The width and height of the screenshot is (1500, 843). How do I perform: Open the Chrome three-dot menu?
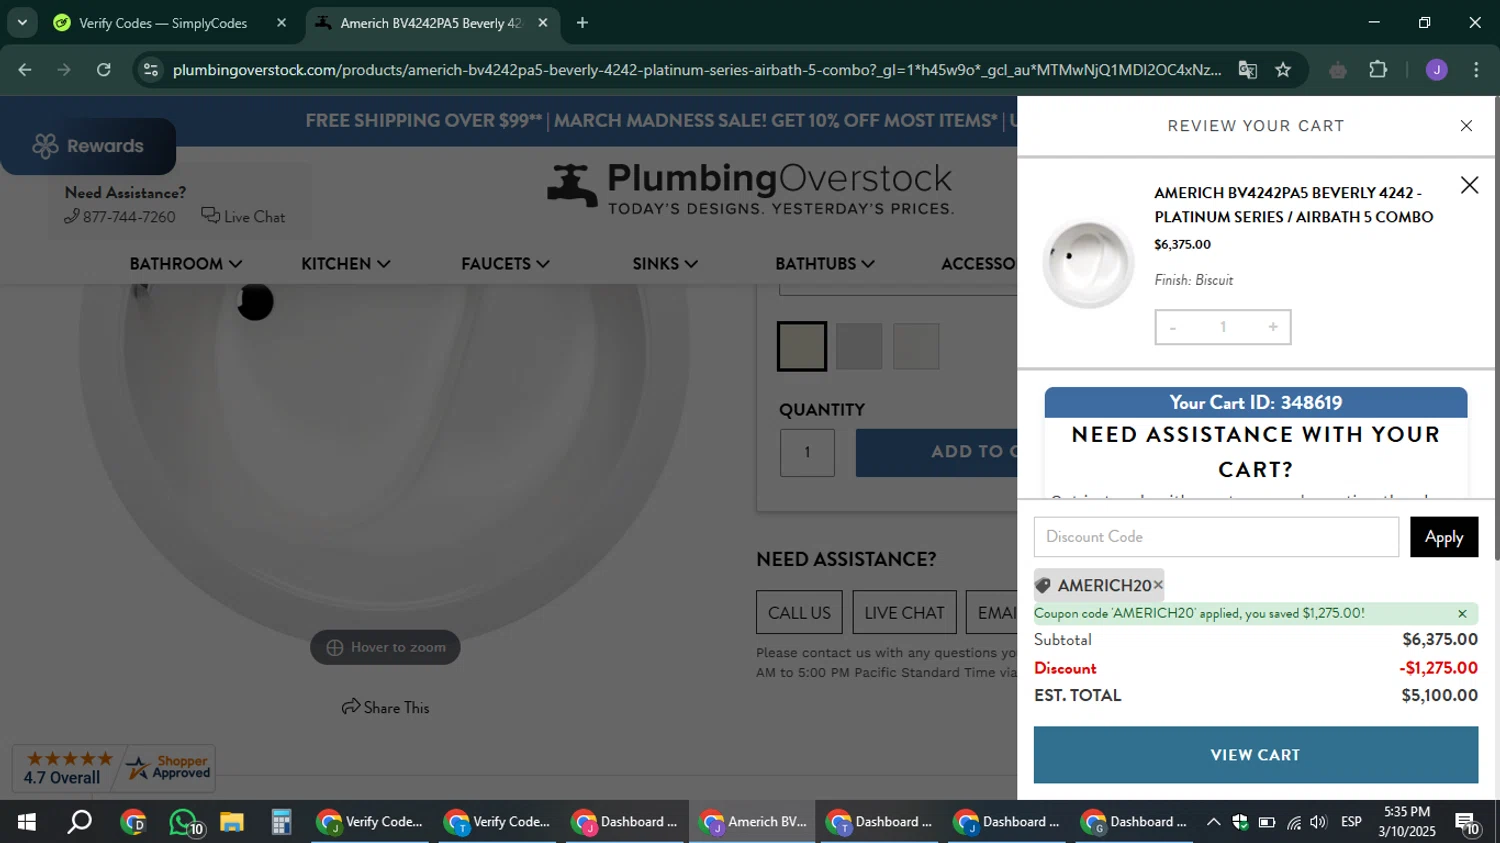point(1476,70)
